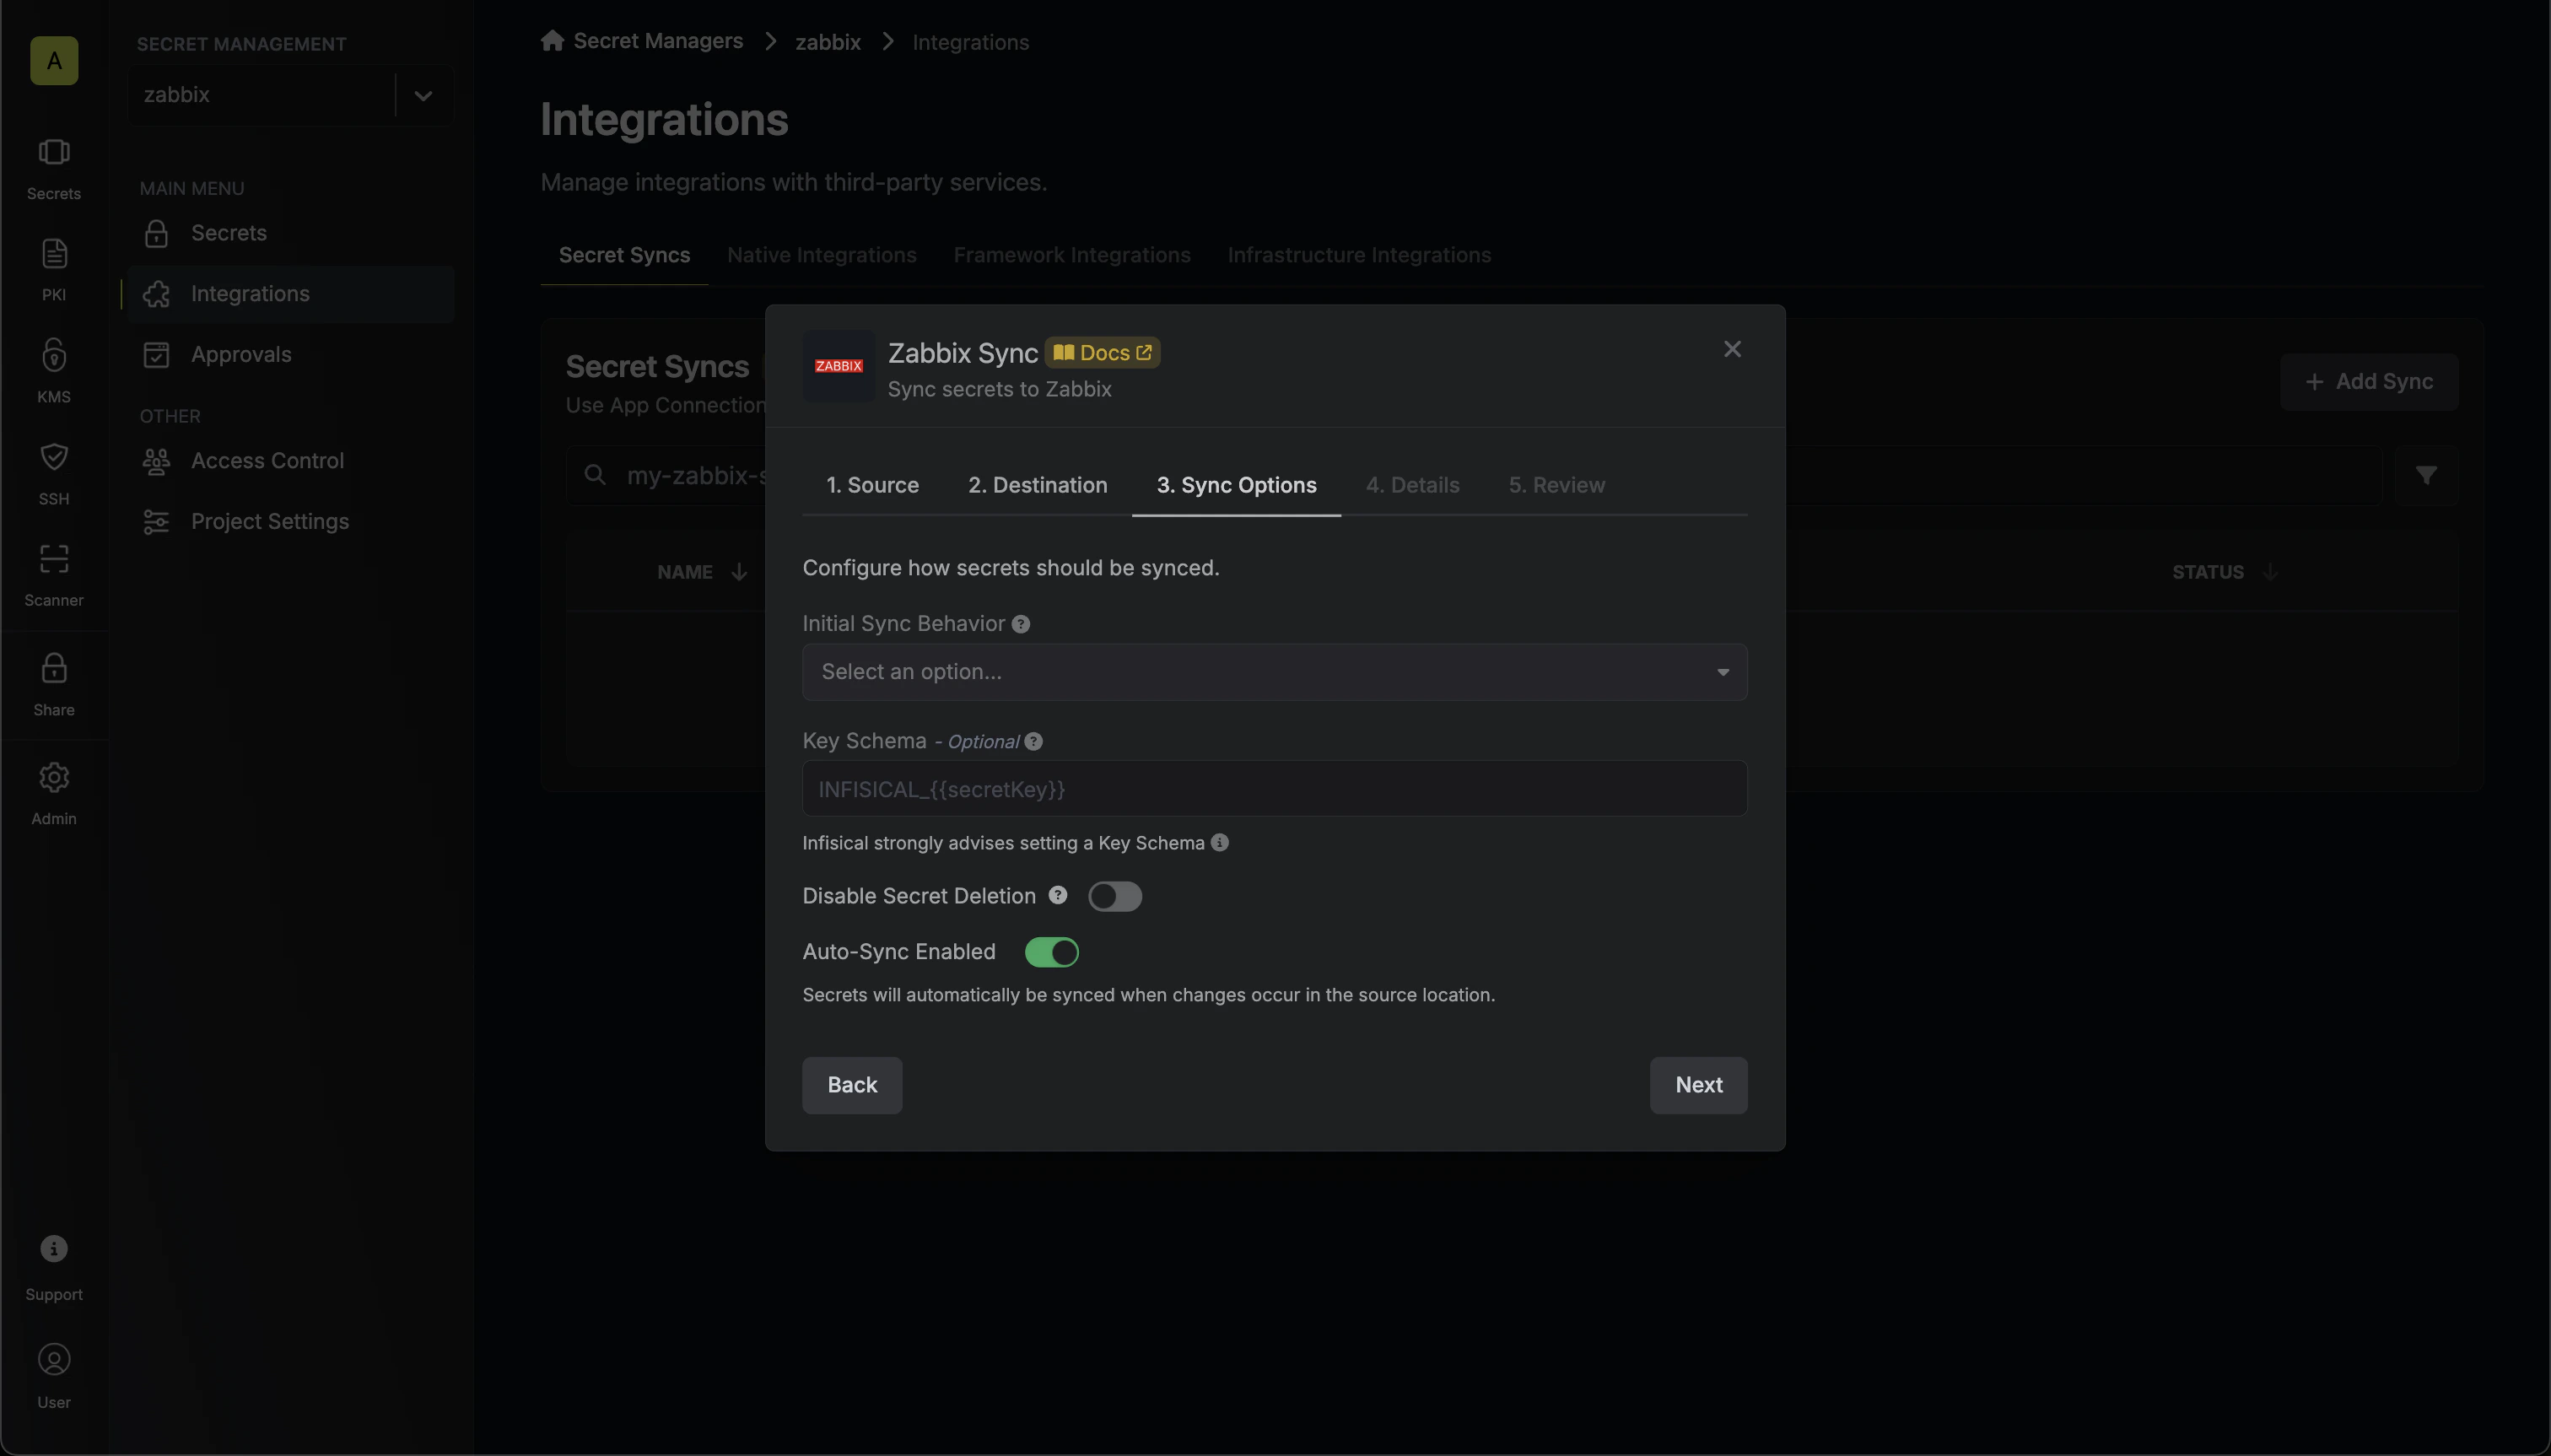2551x1456 pixels.
Task: Click info icon beside Key Schema advice
Action: click(1219, 843)
